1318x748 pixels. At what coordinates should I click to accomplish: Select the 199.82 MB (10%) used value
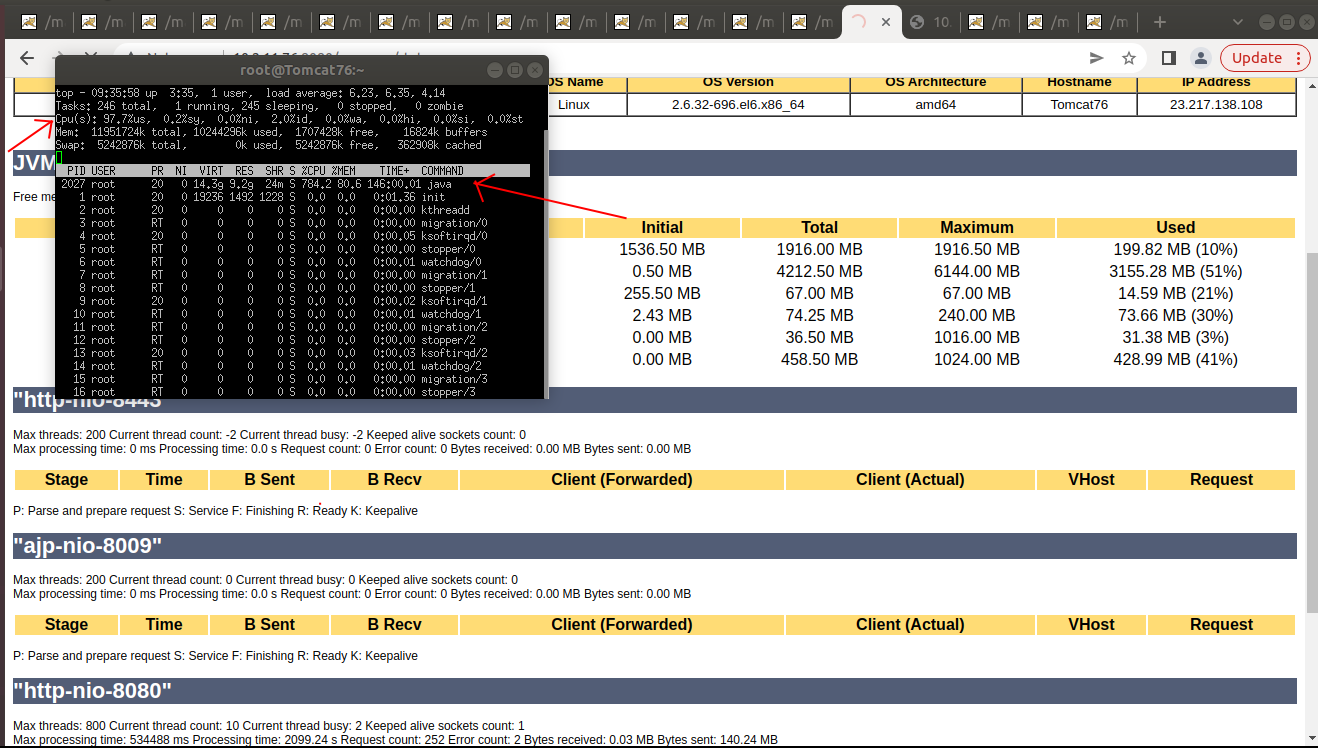click(x=1176, y=249)
